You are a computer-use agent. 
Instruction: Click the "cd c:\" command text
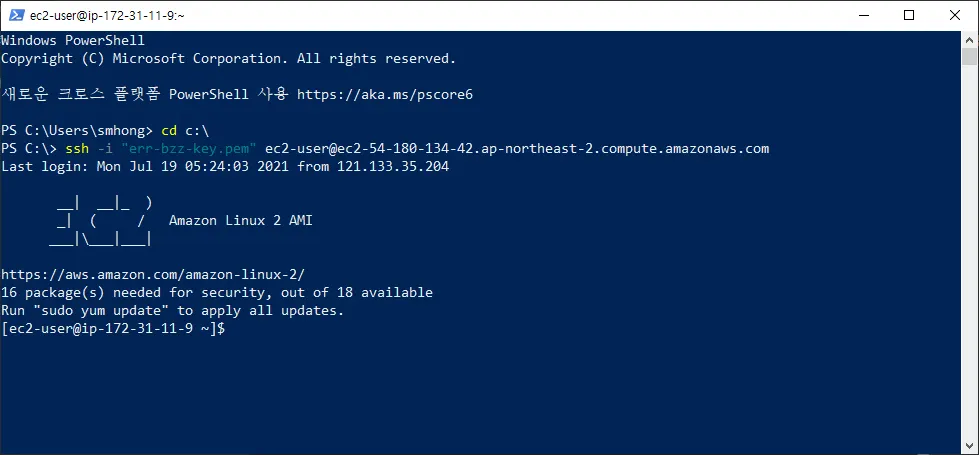[x=184, y=130]
